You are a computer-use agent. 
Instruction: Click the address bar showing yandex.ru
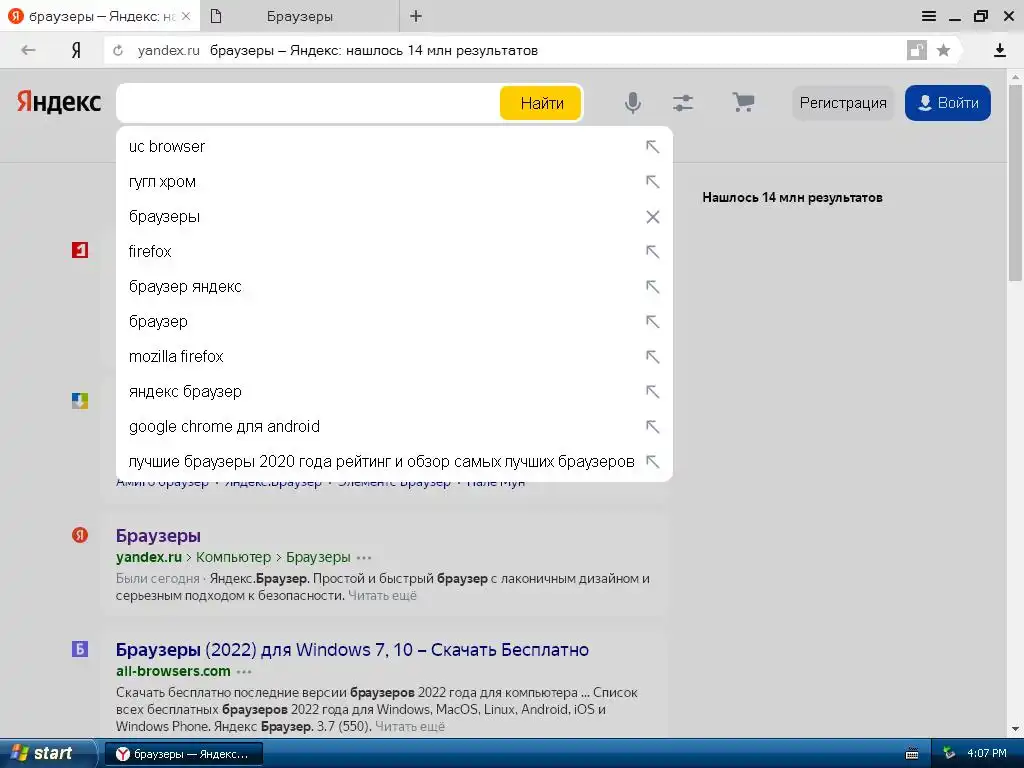[504, 50]
